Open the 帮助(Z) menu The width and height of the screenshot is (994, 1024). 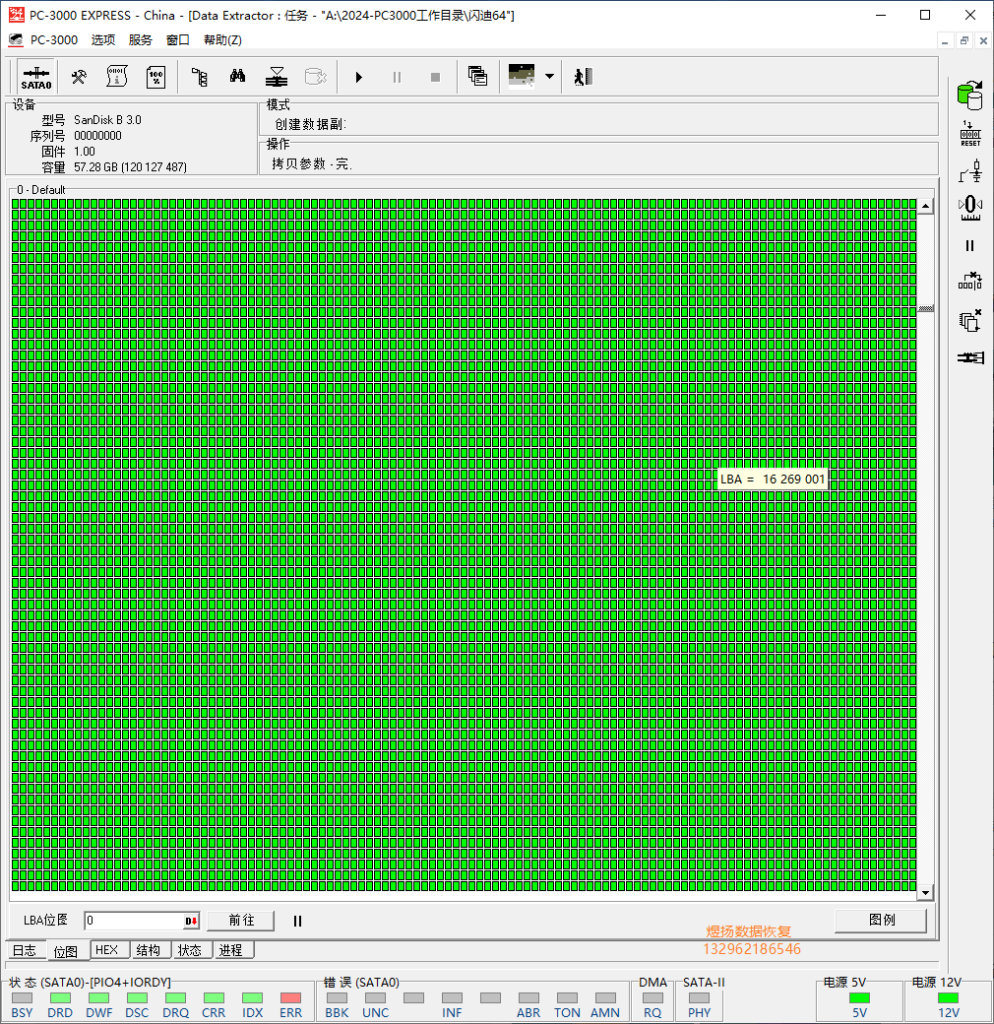[223, 40]
